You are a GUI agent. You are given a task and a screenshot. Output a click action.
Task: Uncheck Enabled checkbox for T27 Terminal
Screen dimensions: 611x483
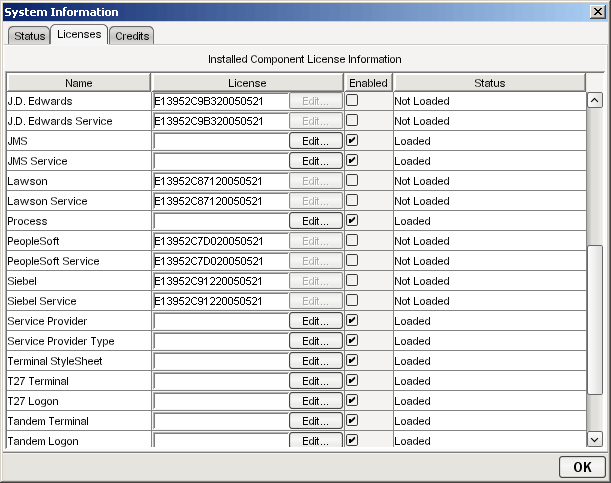coord(352,381)
